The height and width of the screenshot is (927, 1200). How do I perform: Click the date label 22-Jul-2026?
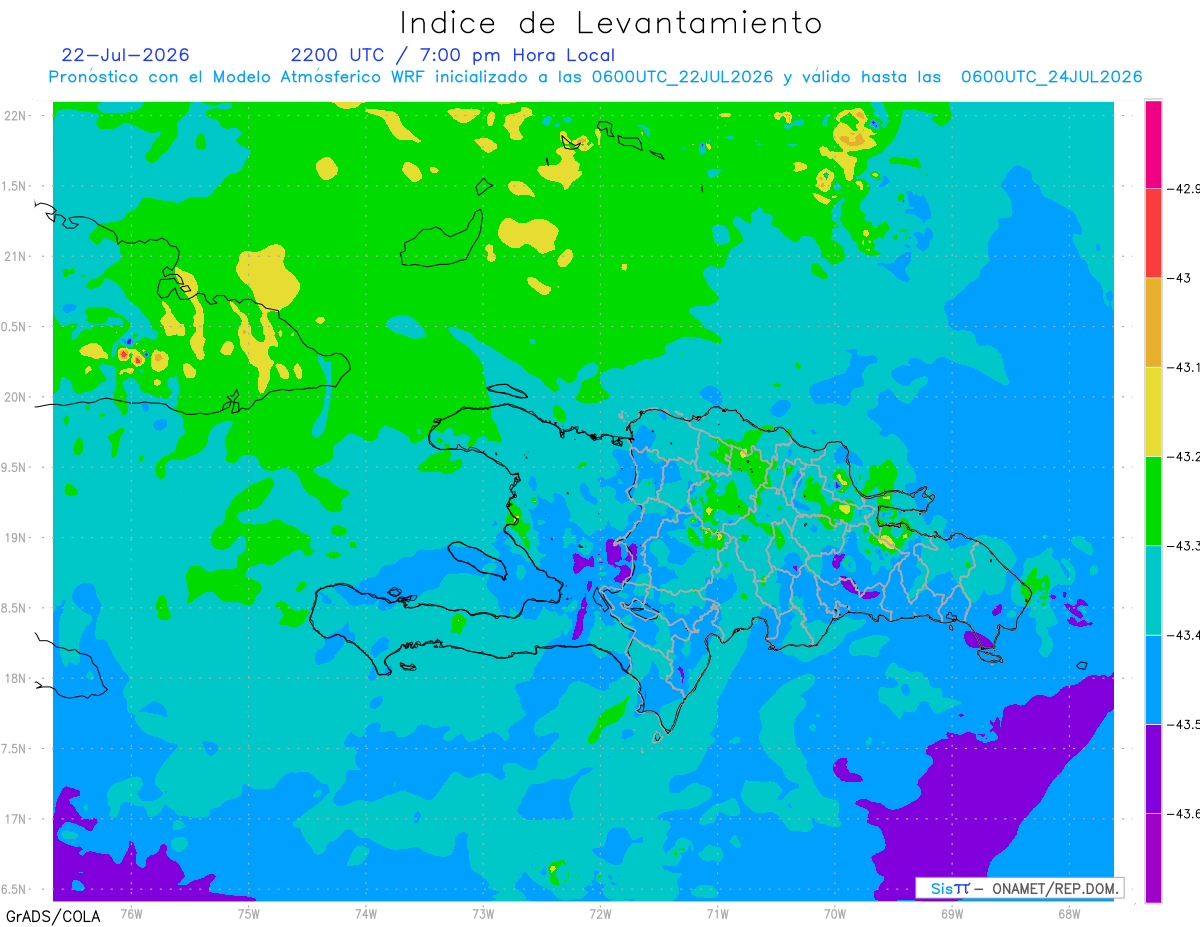click(125, 55)
